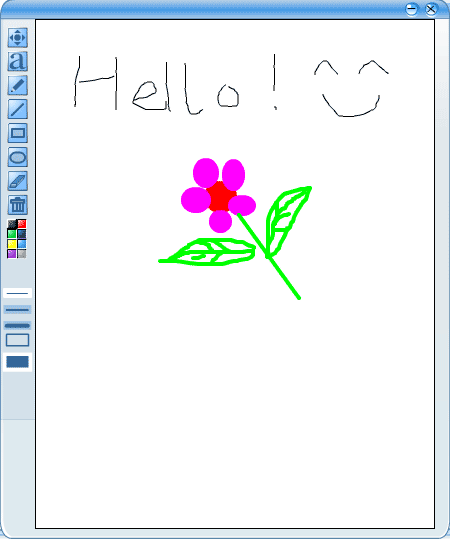Select the thin line width option
The height and width of the screenshot is (539, 450).
(18, 293)
